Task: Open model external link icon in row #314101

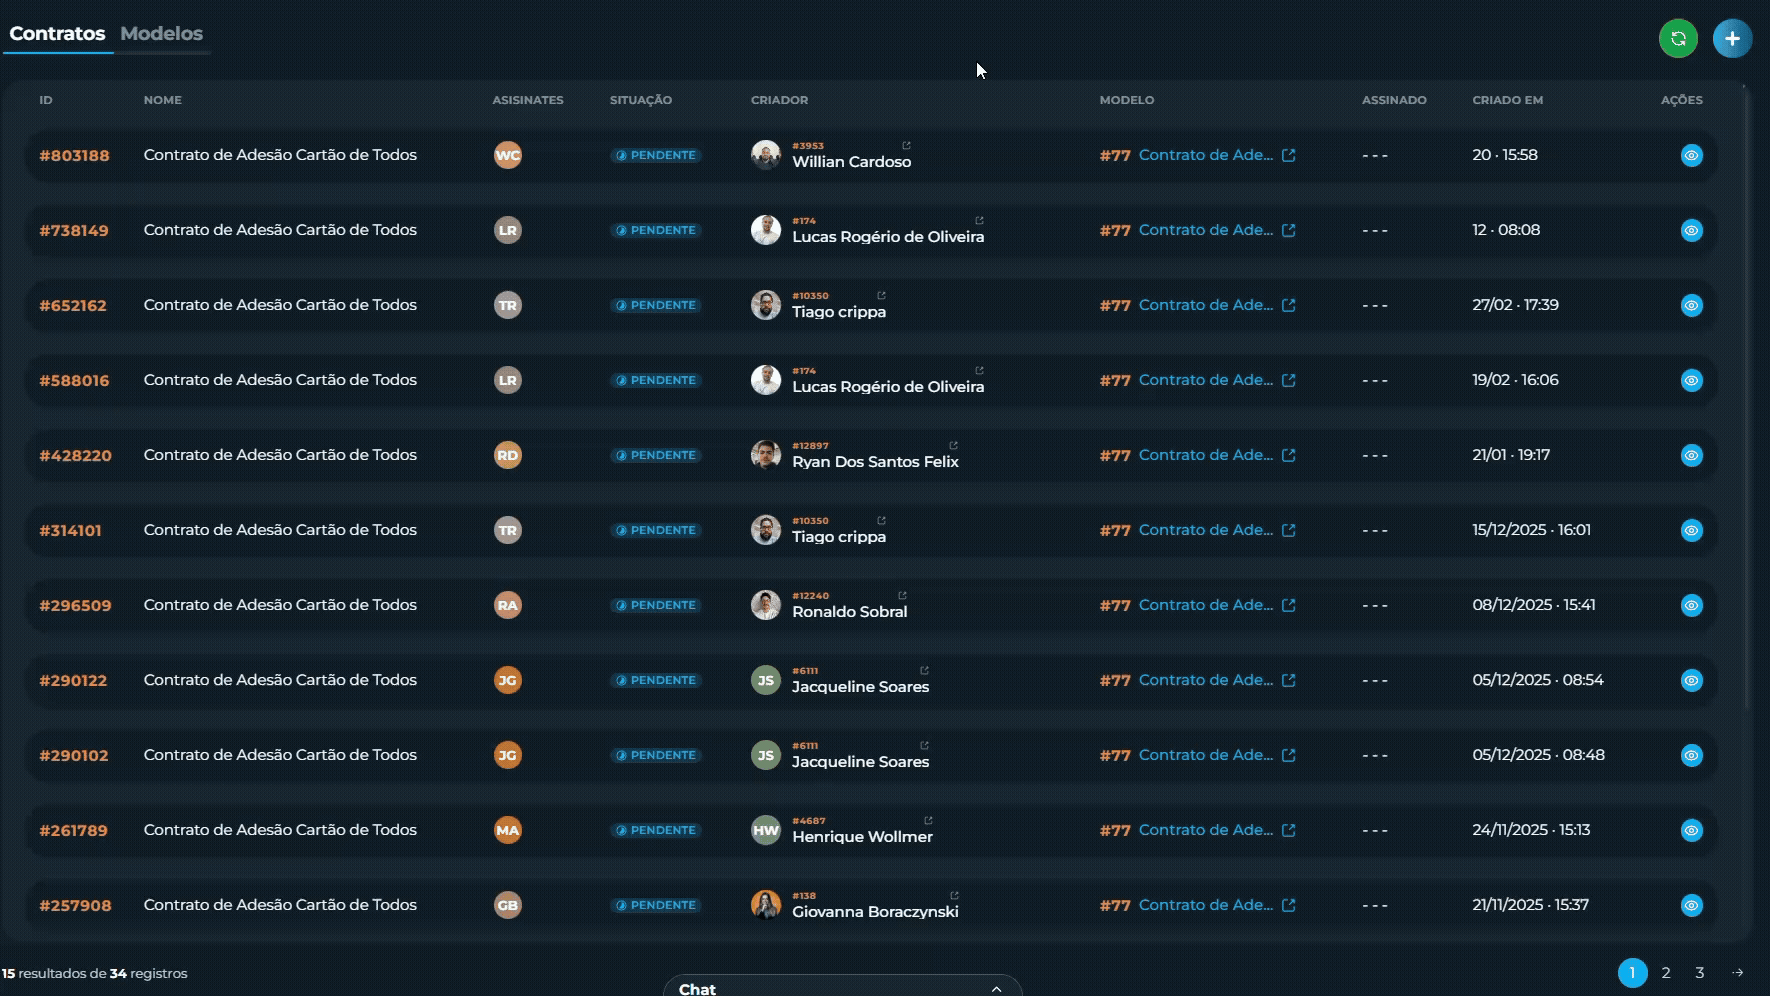Action: point(1288,530)
